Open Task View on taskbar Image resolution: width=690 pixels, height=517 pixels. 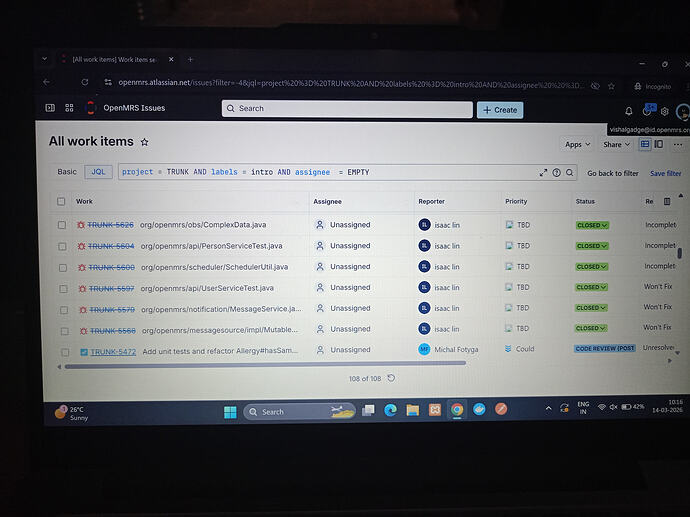coord(368,411)
